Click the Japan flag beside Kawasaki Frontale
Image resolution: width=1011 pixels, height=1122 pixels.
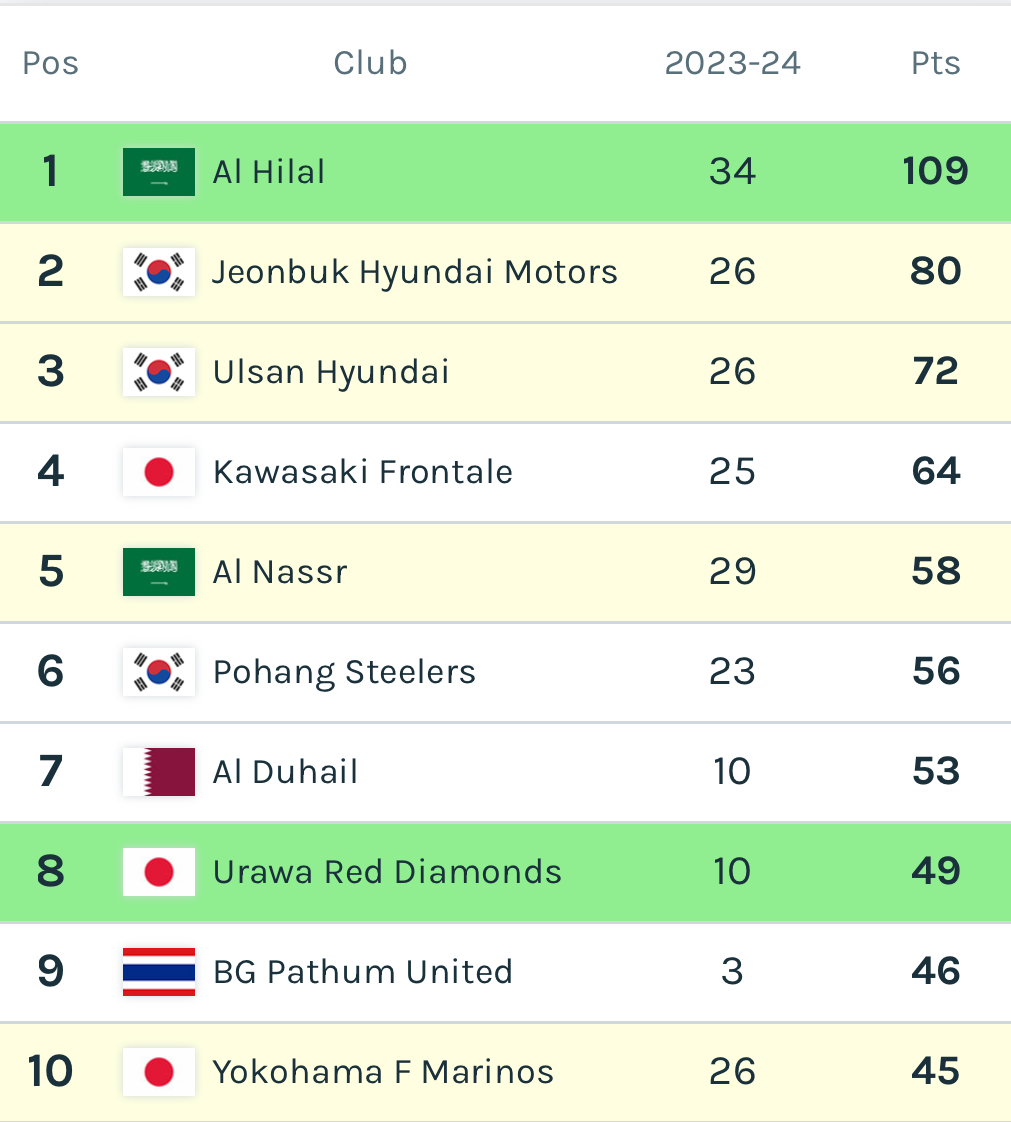coord(159,472)
